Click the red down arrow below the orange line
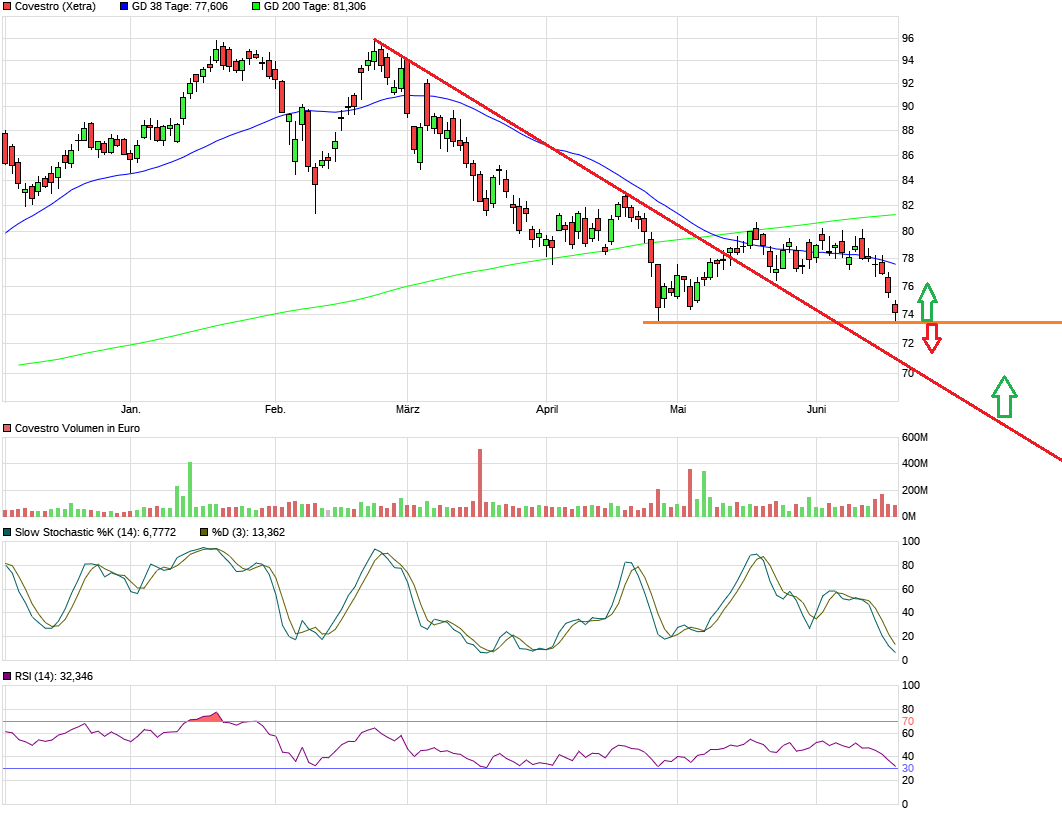 (932, 338)
